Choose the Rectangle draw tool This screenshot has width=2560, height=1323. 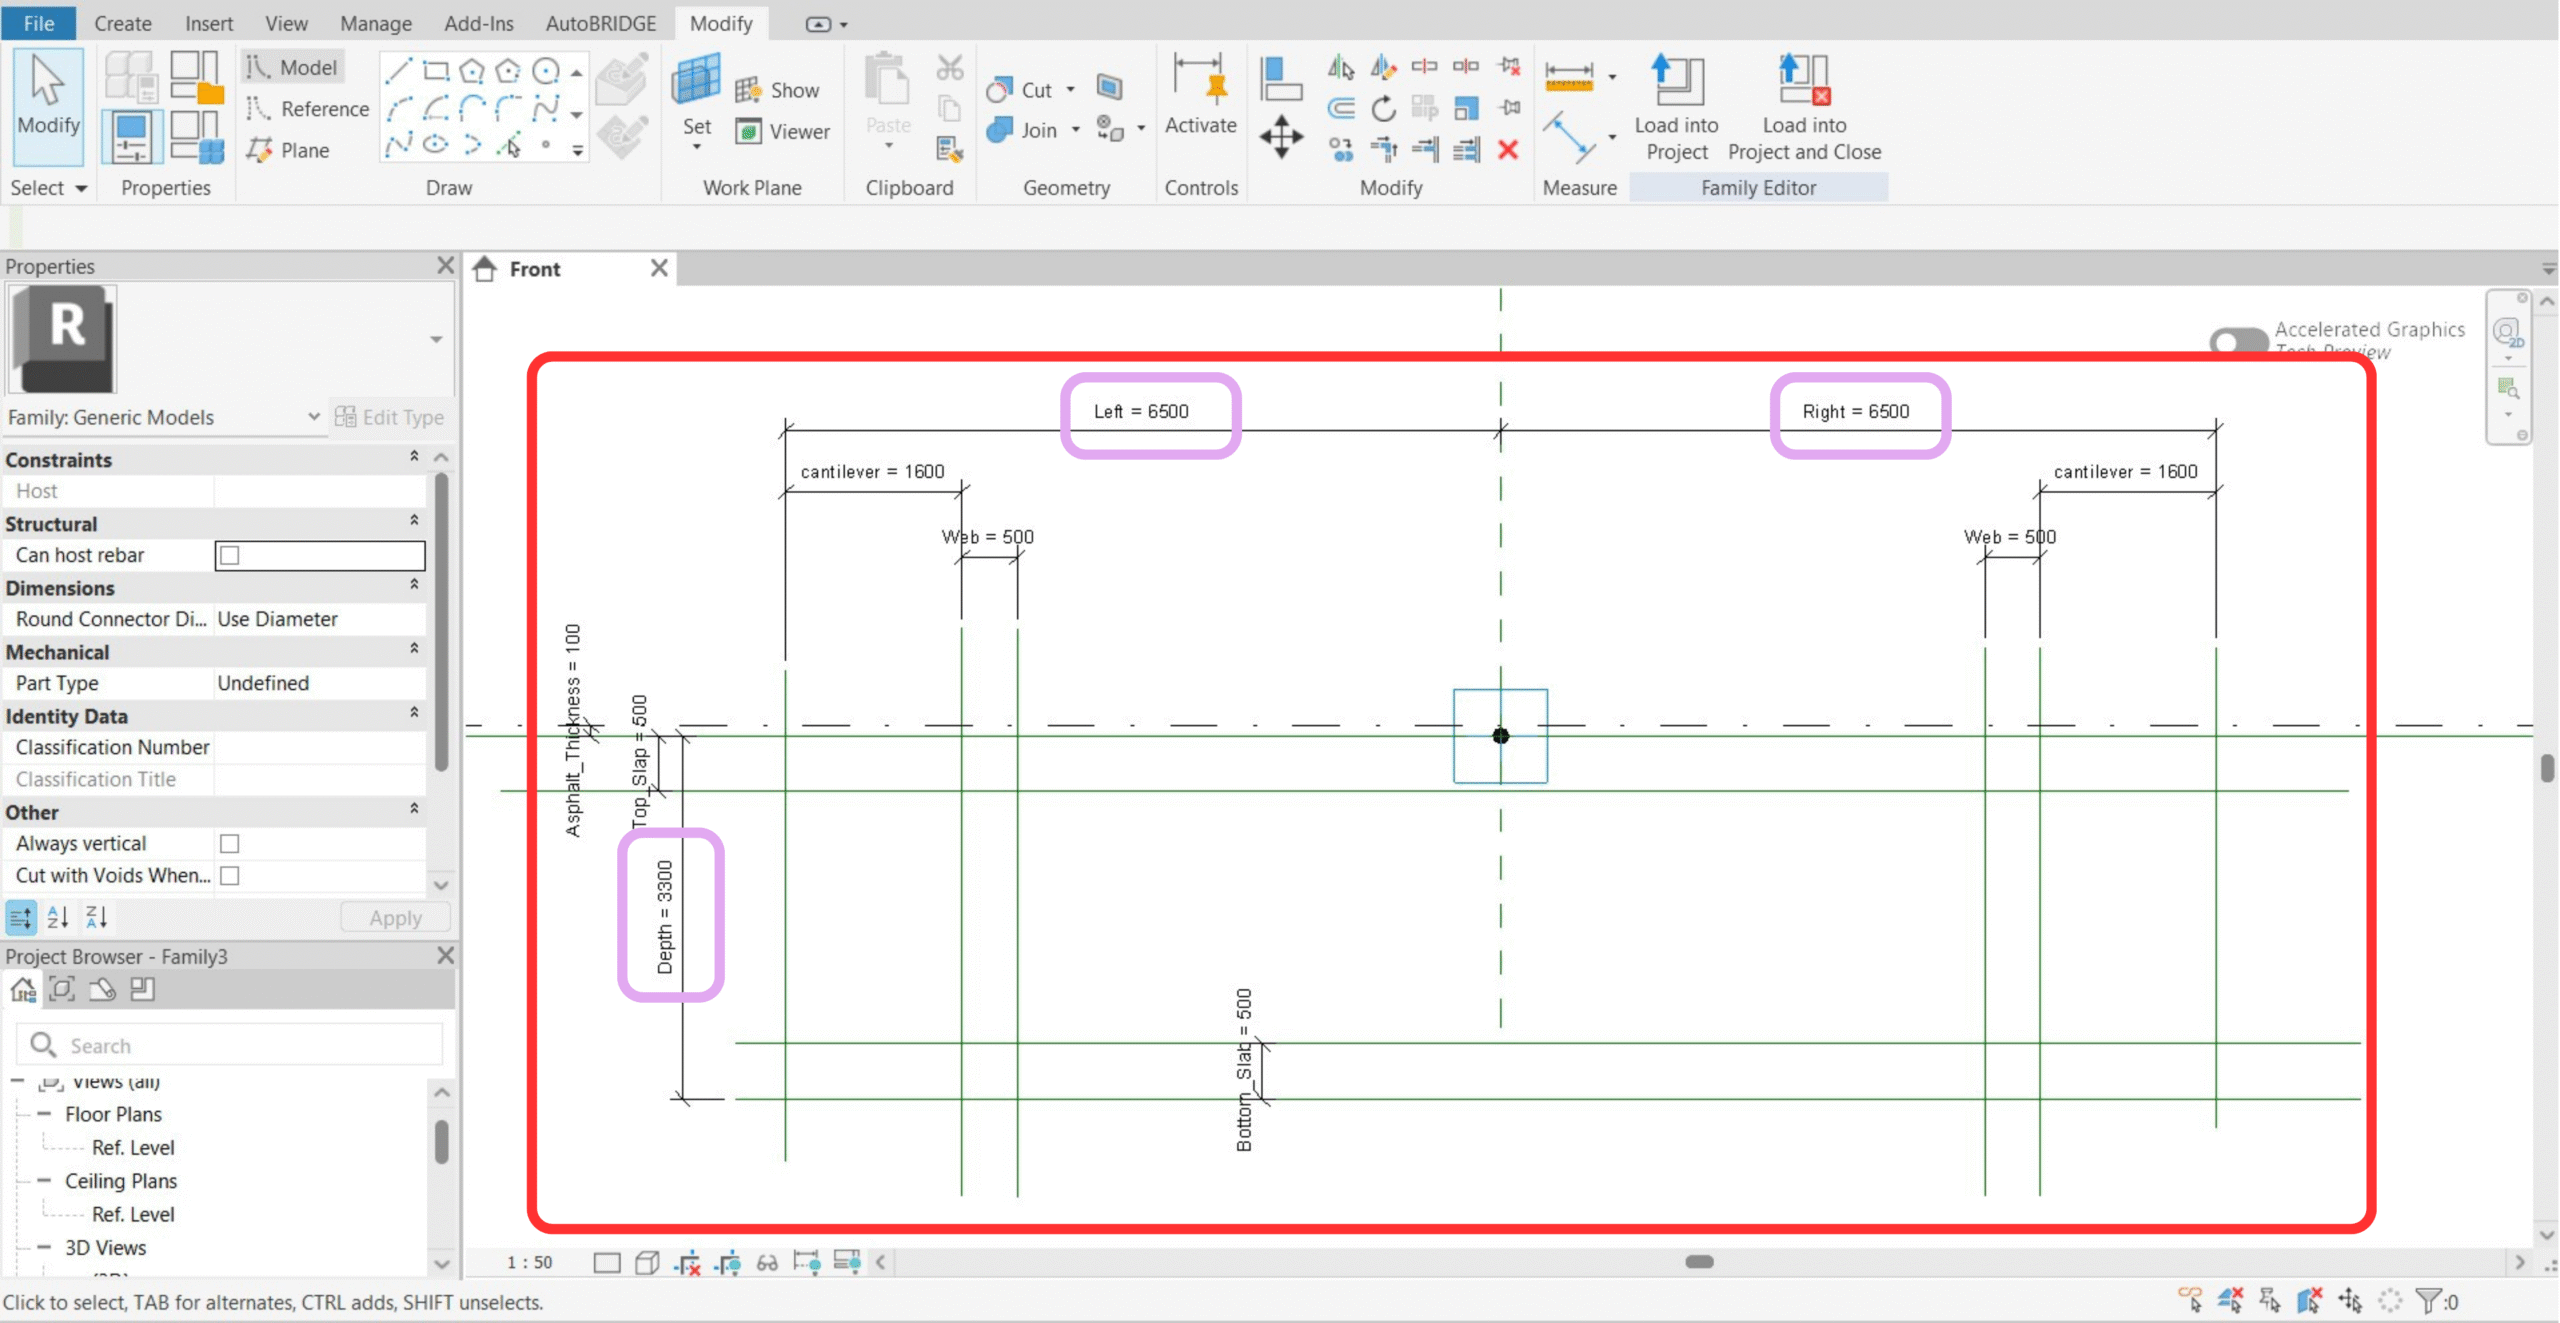[x=435, y=70]
